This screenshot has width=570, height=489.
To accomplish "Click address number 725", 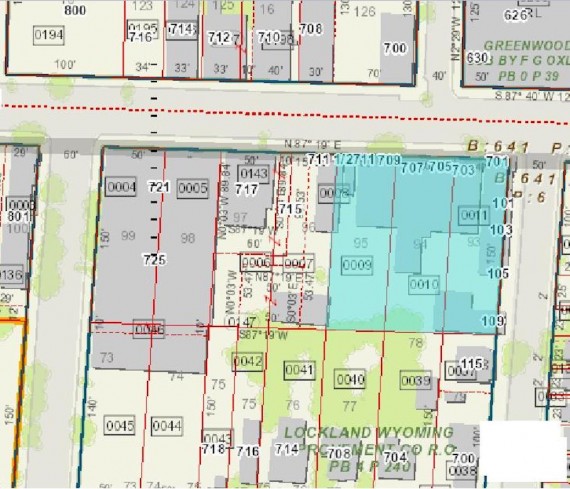I will pos(154,260).
